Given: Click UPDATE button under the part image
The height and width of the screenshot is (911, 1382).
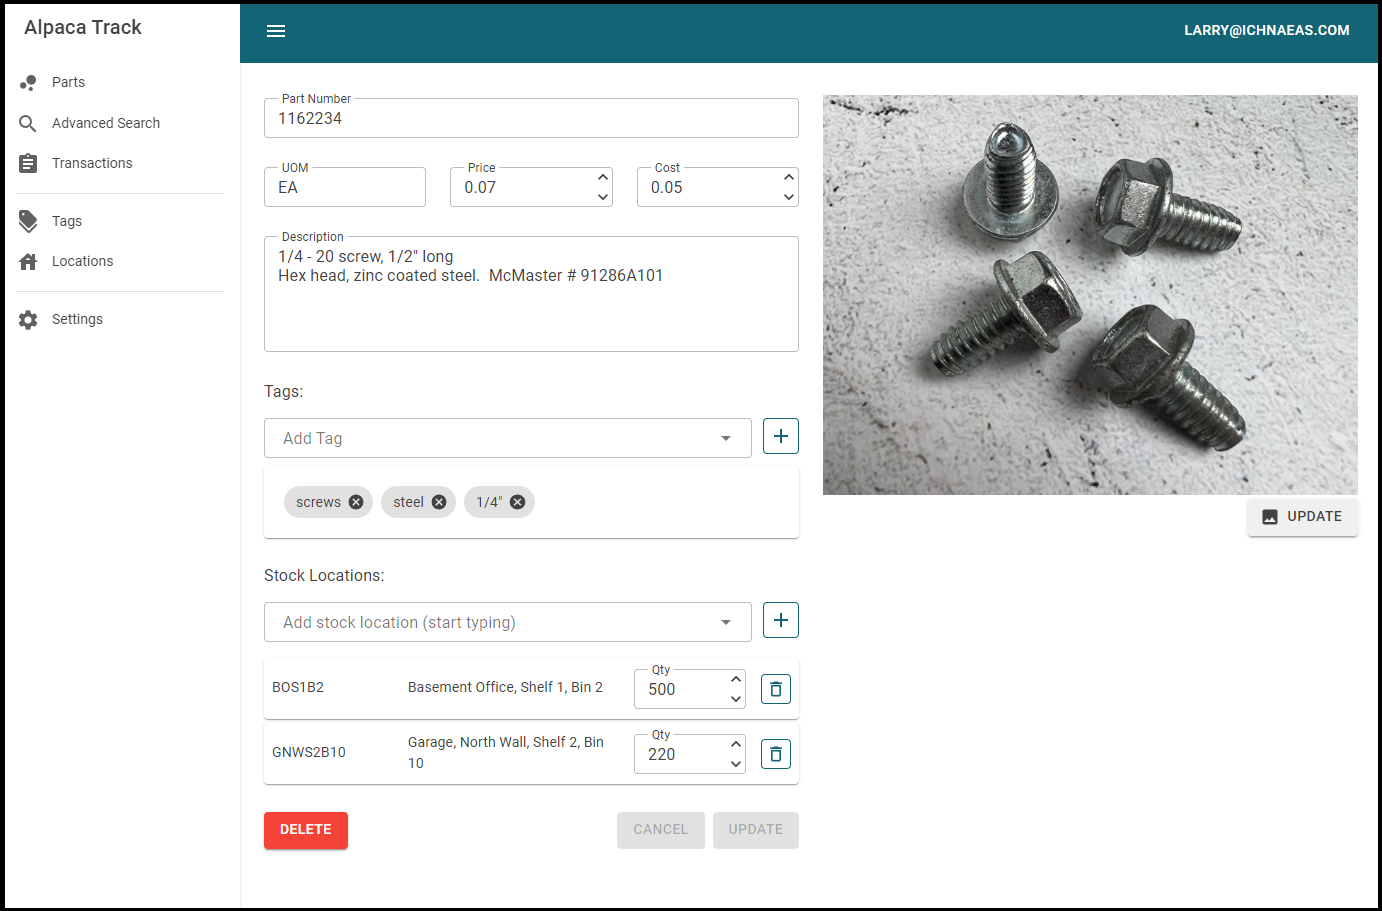Looking at the screenshot, I should point(1302,517).
